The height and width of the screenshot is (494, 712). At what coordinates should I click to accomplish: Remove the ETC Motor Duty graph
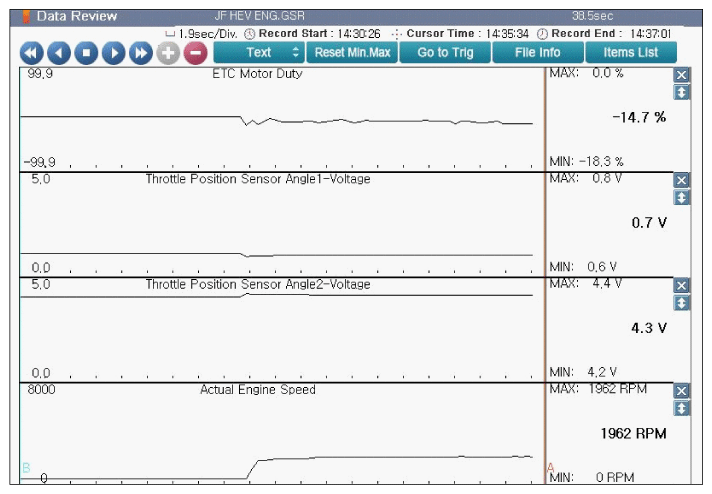[682, 76]
